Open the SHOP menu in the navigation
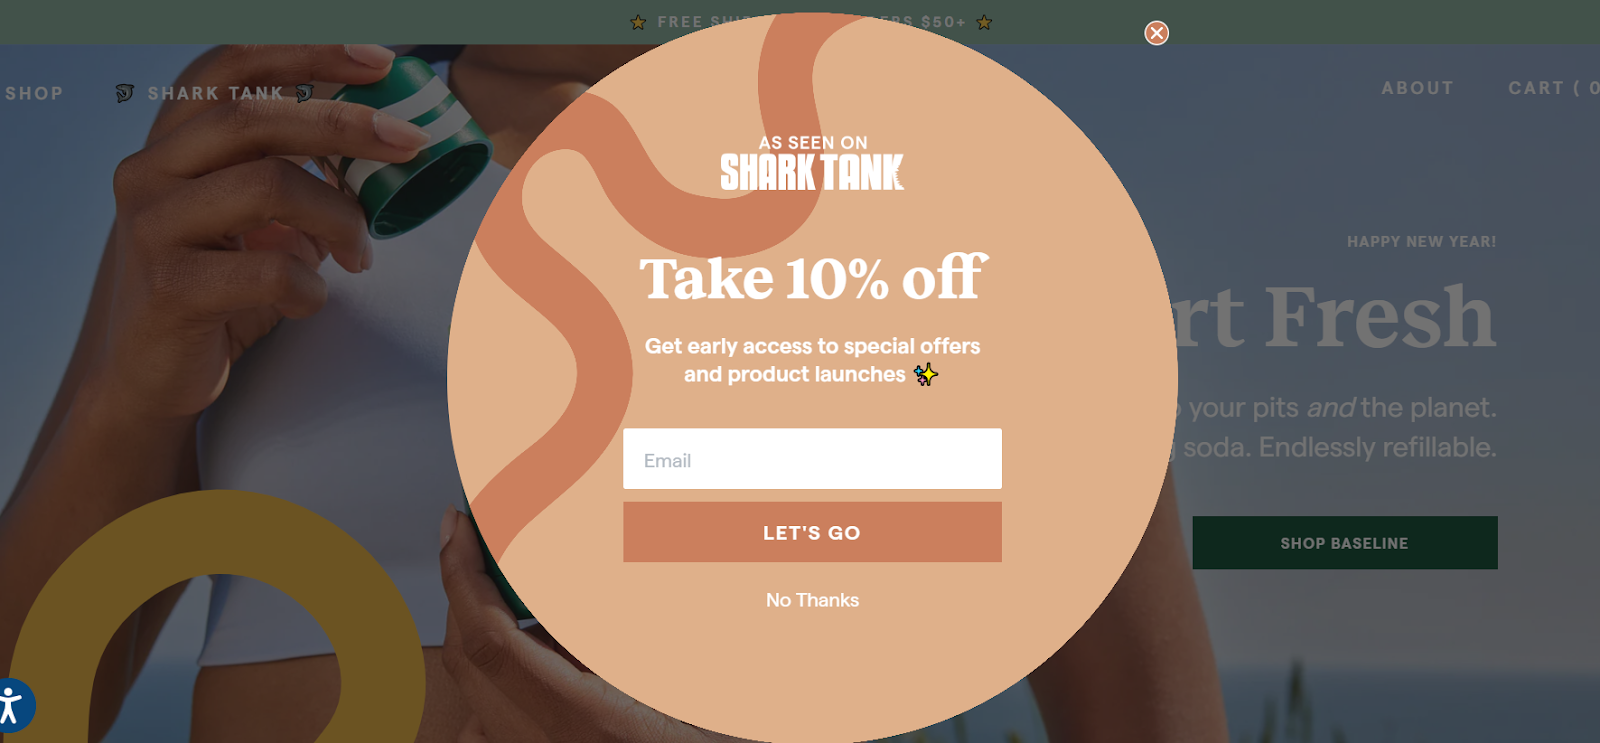This screenshot has width=1600, height=743. [x=34, y=93]
